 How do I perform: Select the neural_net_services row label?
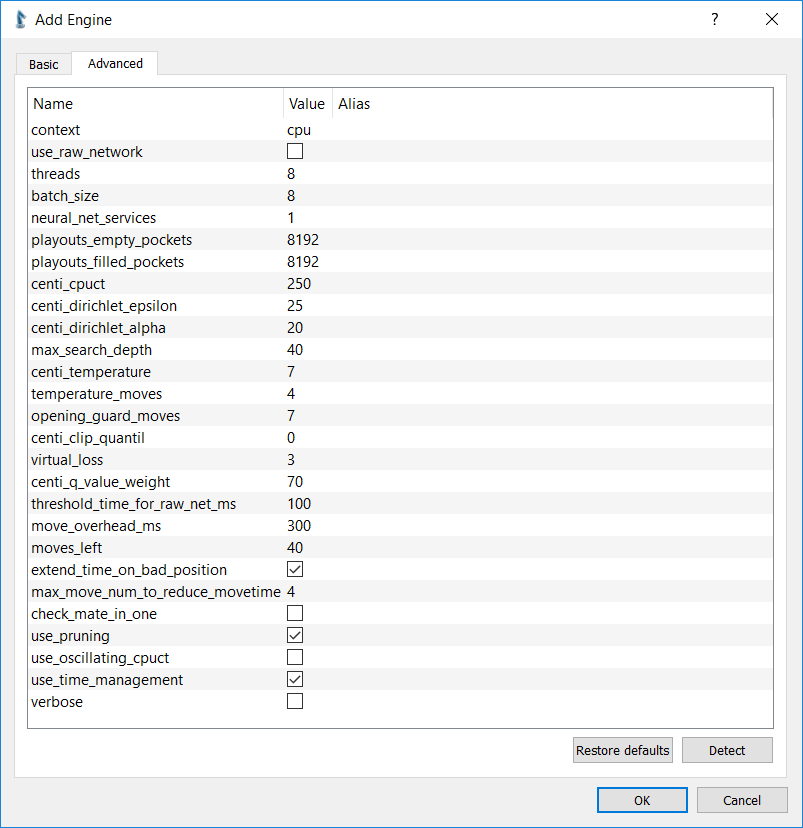[93, 218]
